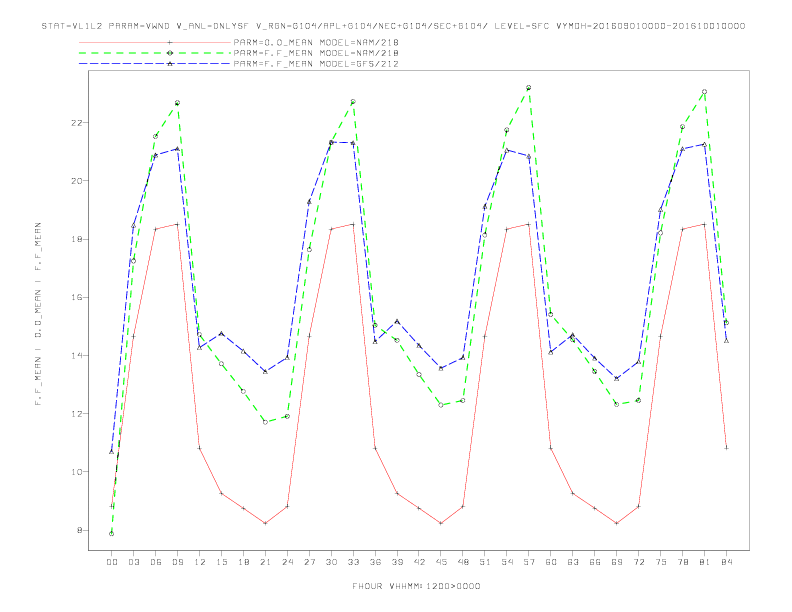792x612 pixels.
Task: Click the y-axis tick label 20
Action: point(76,181)
